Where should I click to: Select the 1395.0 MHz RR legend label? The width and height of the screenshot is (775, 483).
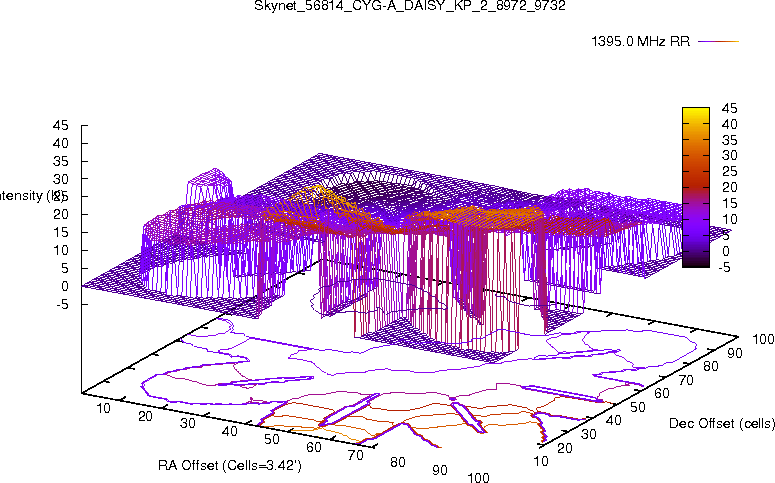coord(641,42)
